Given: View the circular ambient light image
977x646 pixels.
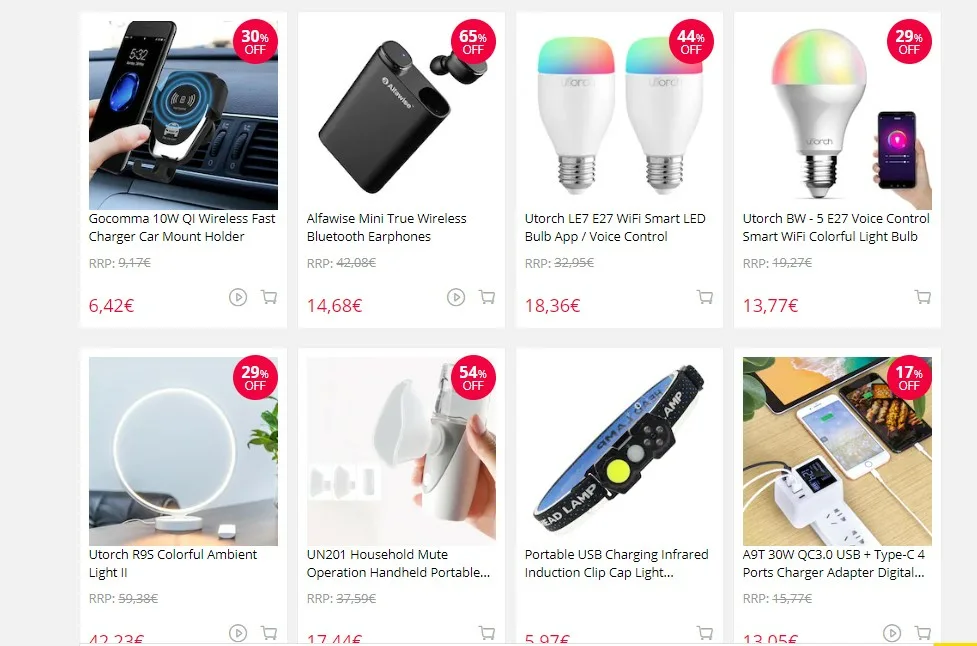Looking at the screenshot, I should [x=183, y=451].
